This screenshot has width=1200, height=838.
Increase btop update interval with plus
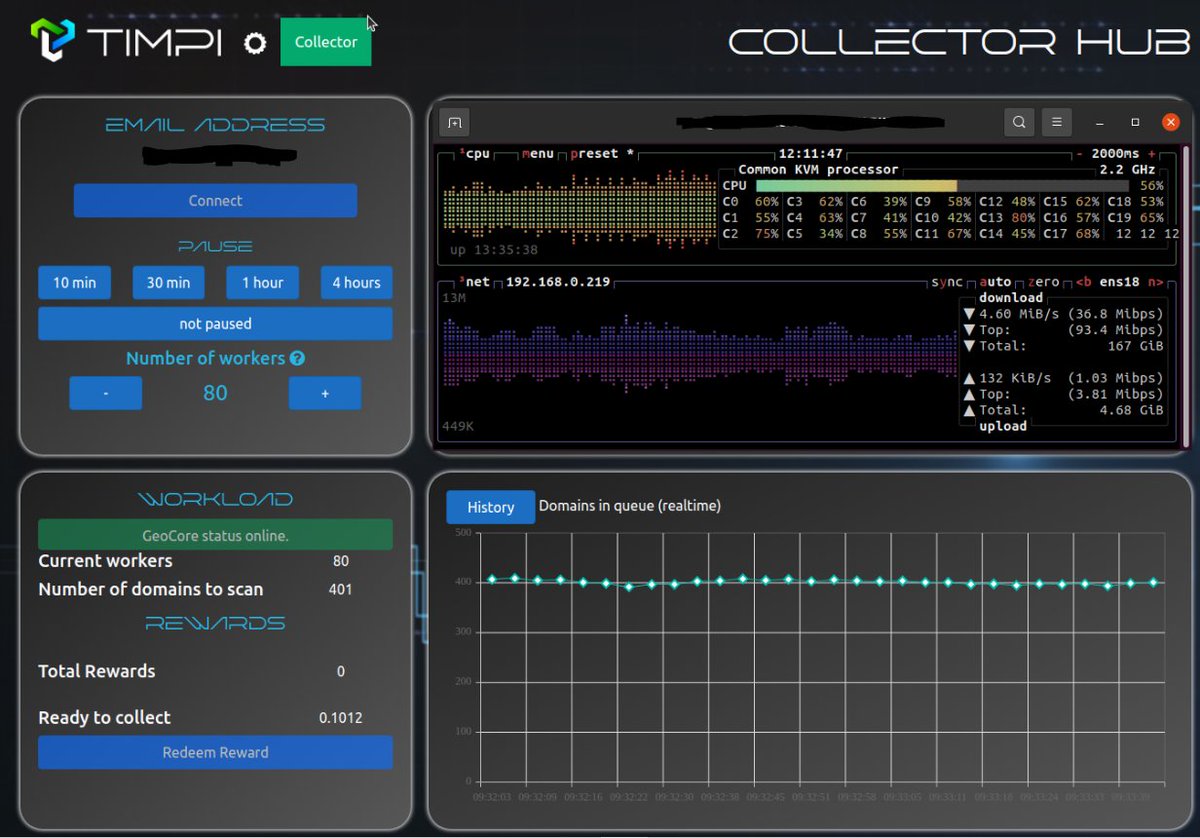pyautogui.click(x=1151, y=155)
